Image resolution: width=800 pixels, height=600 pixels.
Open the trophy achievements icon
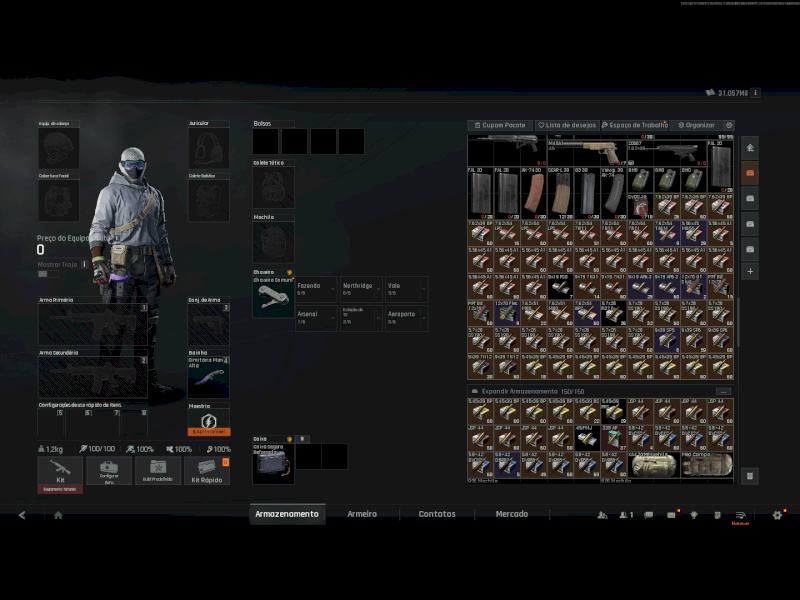[x=694, y=515]
